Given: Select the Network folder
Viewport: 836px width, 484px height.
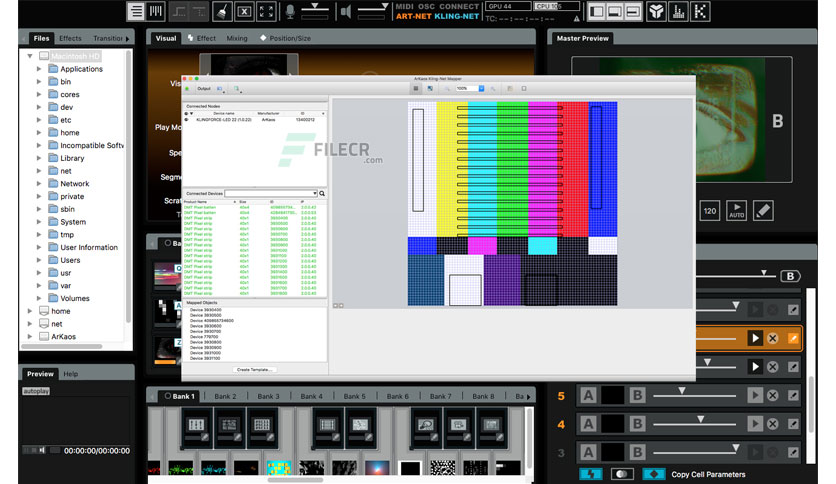Looking at the screenshot, I should pos(75,183).
